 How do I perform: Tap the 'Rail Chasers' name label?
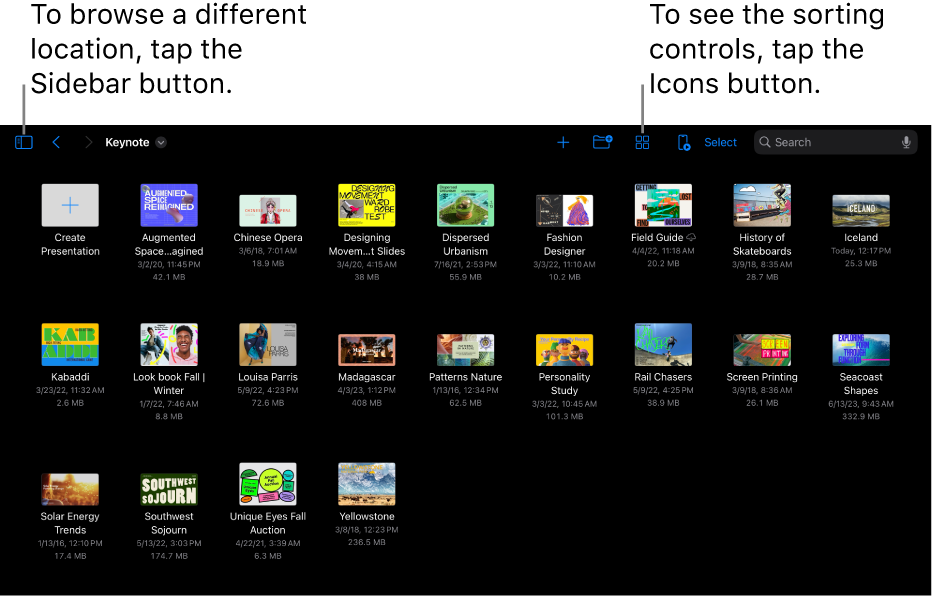point(664,377)
